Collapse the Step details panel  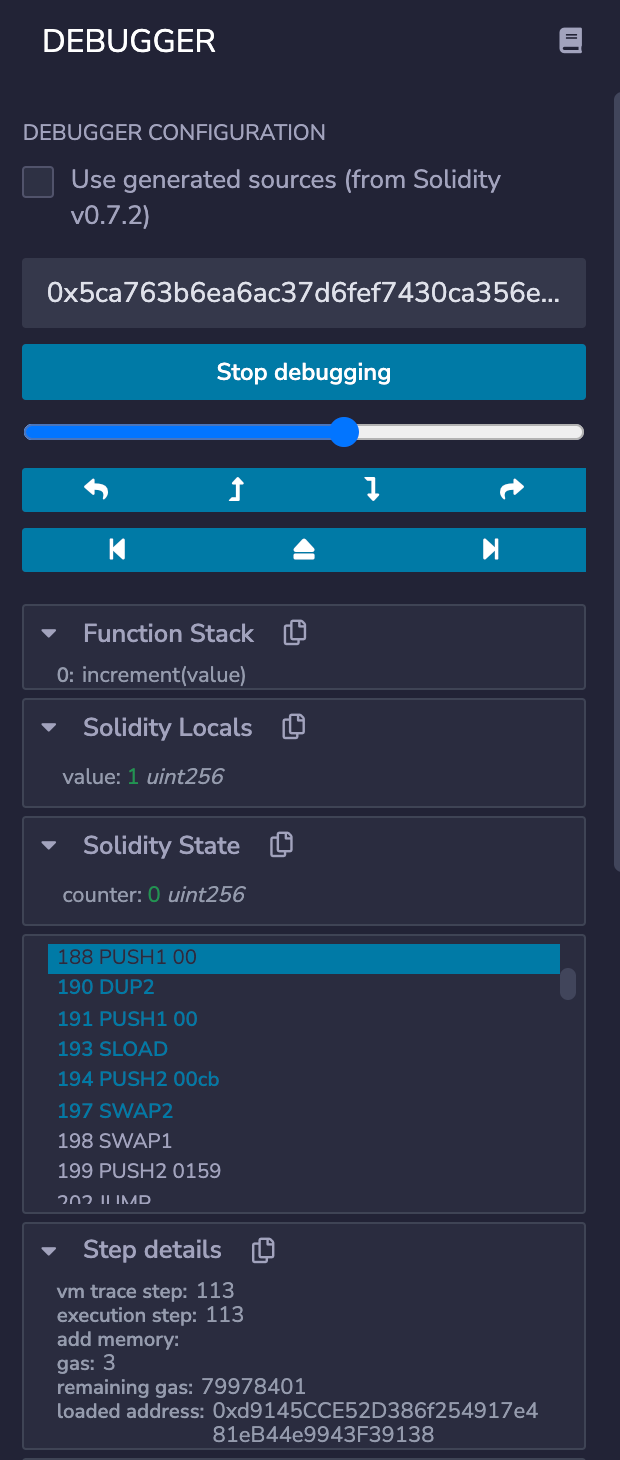pyautogui.click(x=48, y=1249)
